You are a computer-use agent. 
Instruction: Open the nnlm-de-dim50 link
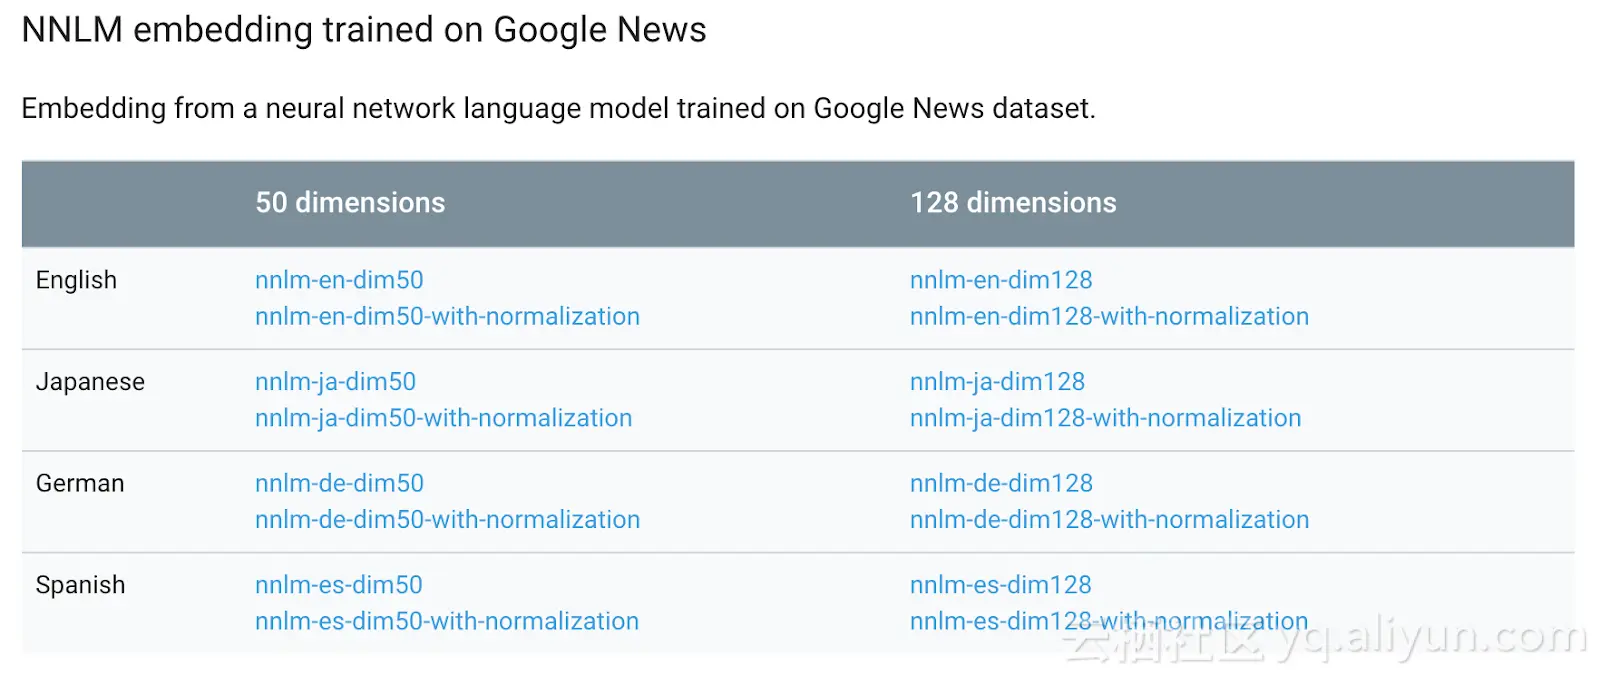point(339,483)
